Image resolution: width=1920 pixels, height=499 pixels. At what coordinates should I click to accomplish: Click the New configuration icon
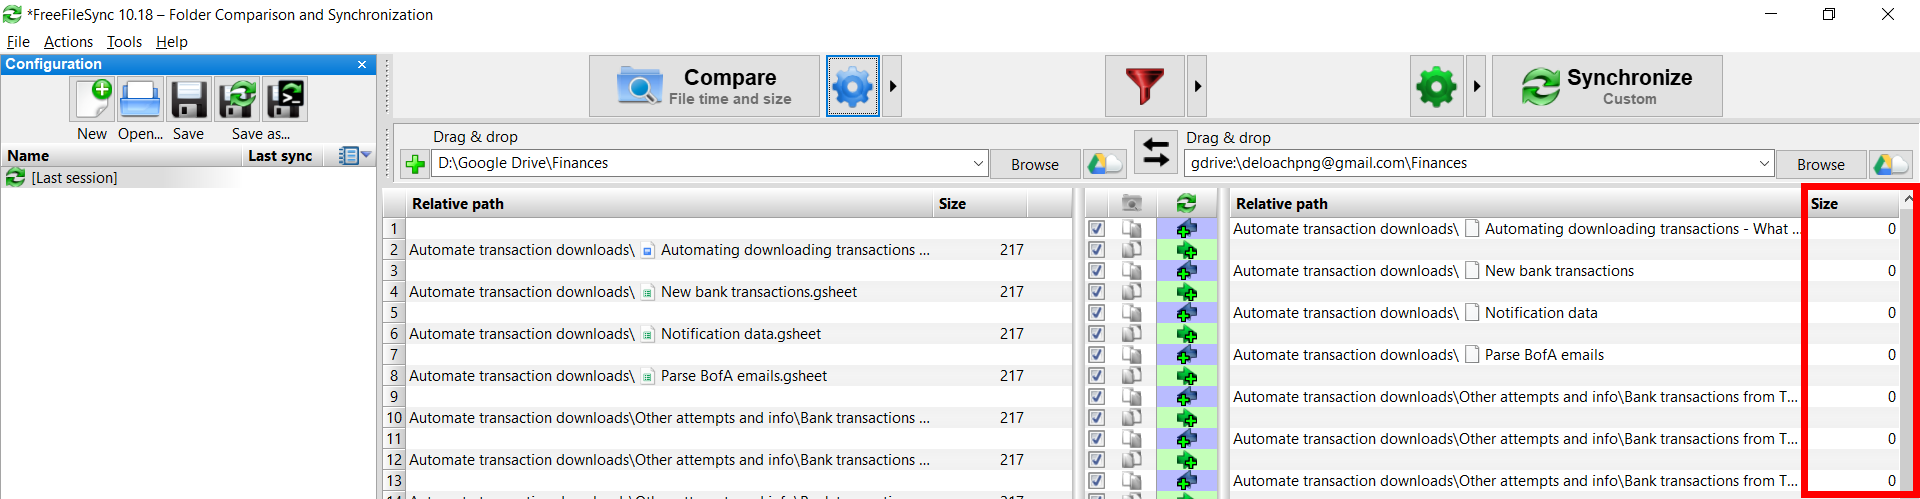93,100
